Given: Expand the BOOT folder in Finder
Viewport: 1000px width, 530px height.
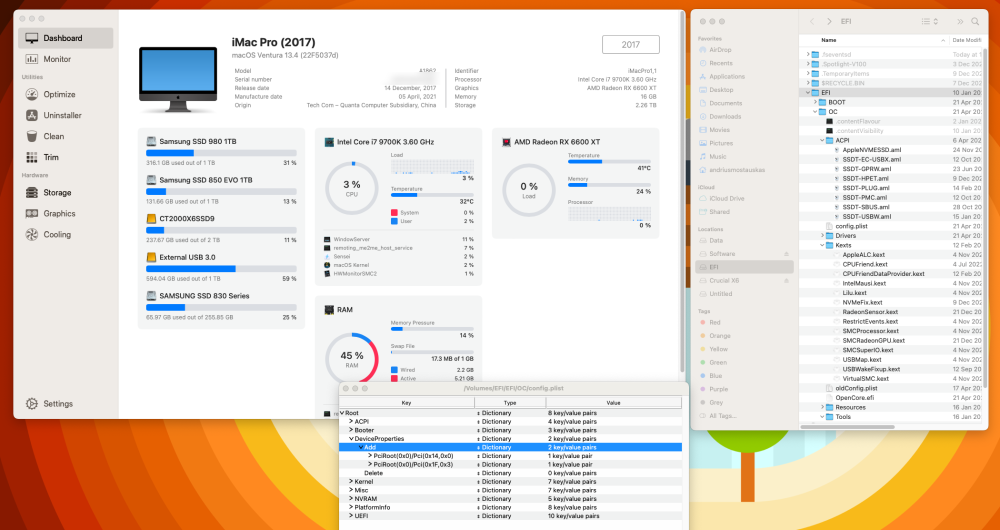Looking at the screenshot, I should tap(815, 103).
